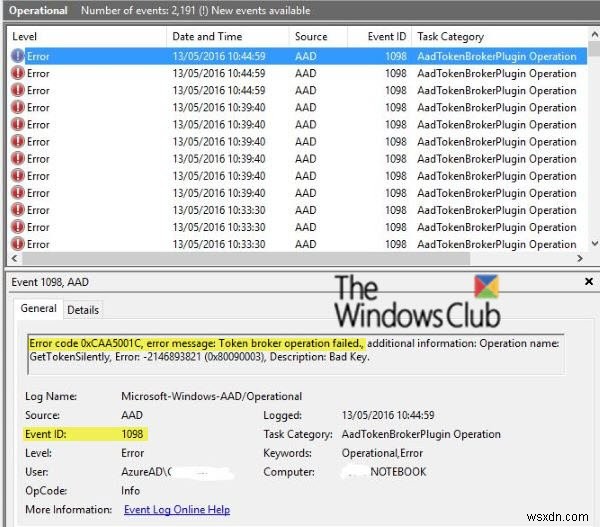
Task: Click the error icon on the highlighted row
Action: pyautogui.click(x=18, y=56)
